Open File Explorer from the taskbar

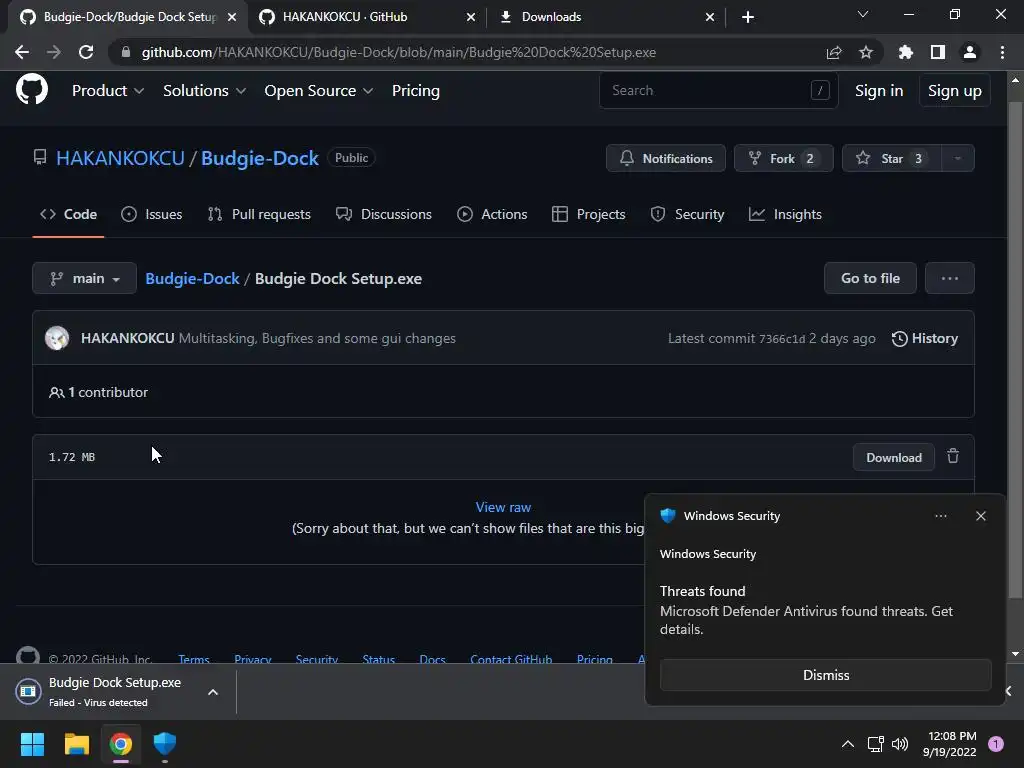(x=76, y=744)
